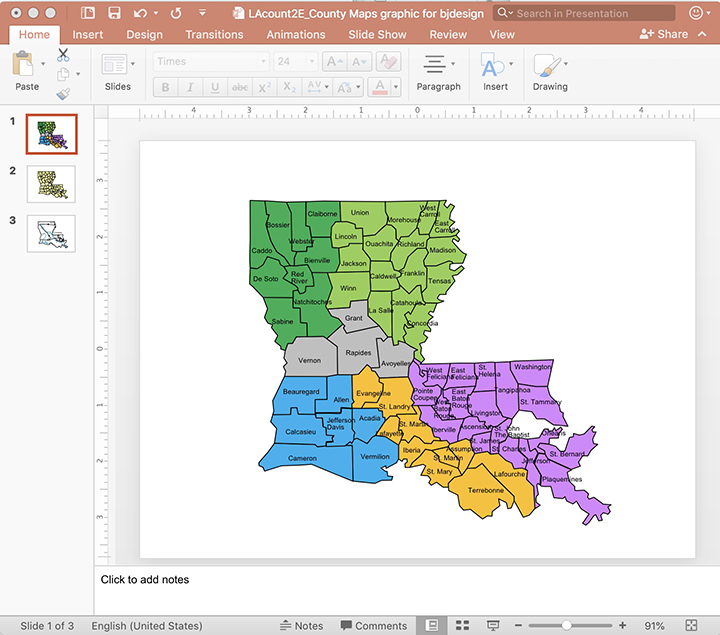720x635 pixels.
Task: Decrease font size with the A-down icon
Action: pos(359,62)
